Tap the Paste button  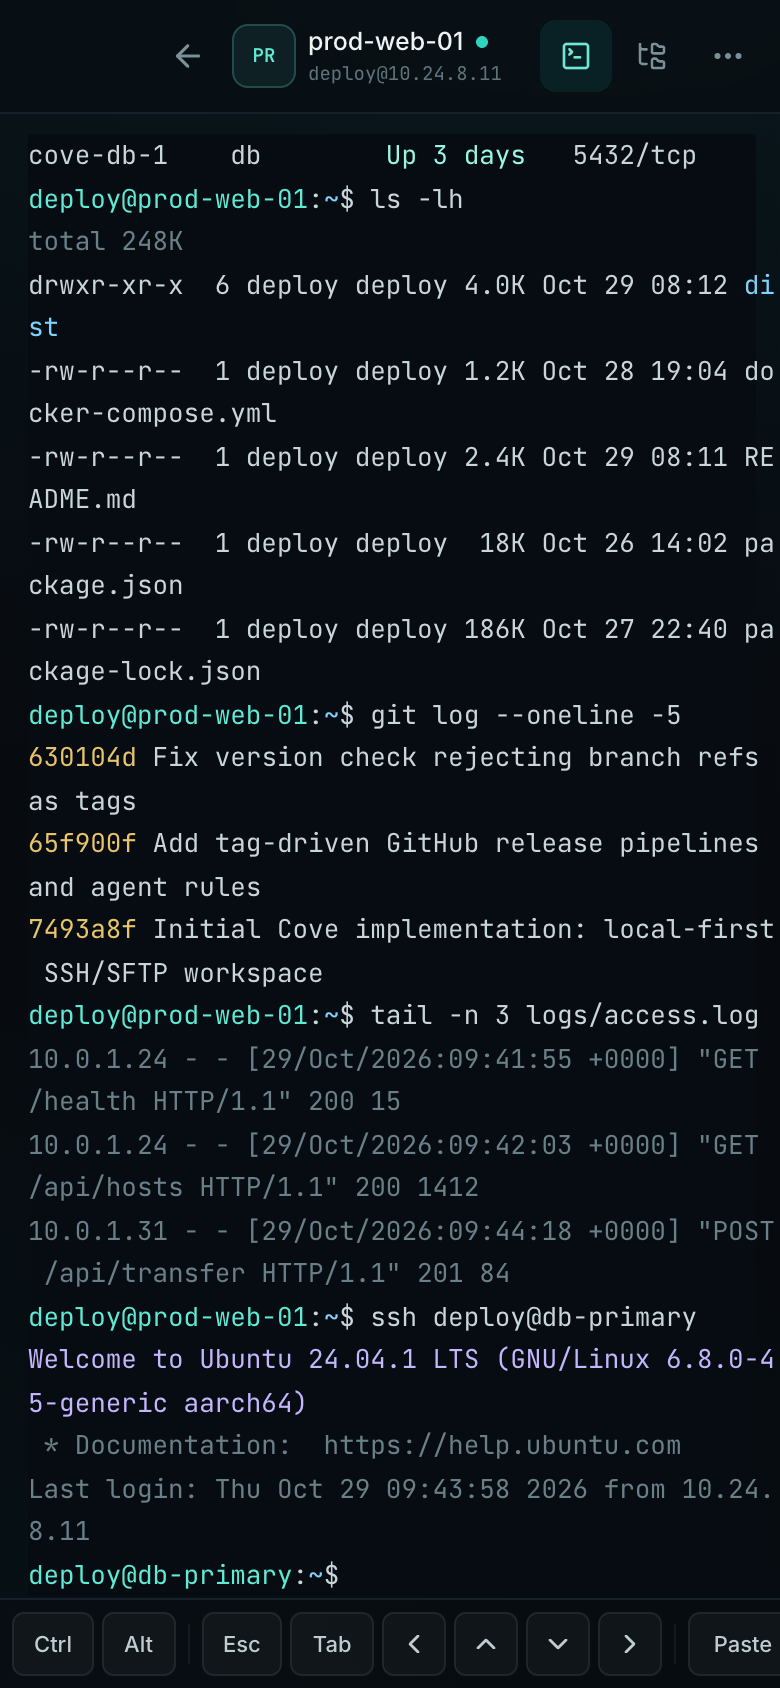coord(736,1644)
